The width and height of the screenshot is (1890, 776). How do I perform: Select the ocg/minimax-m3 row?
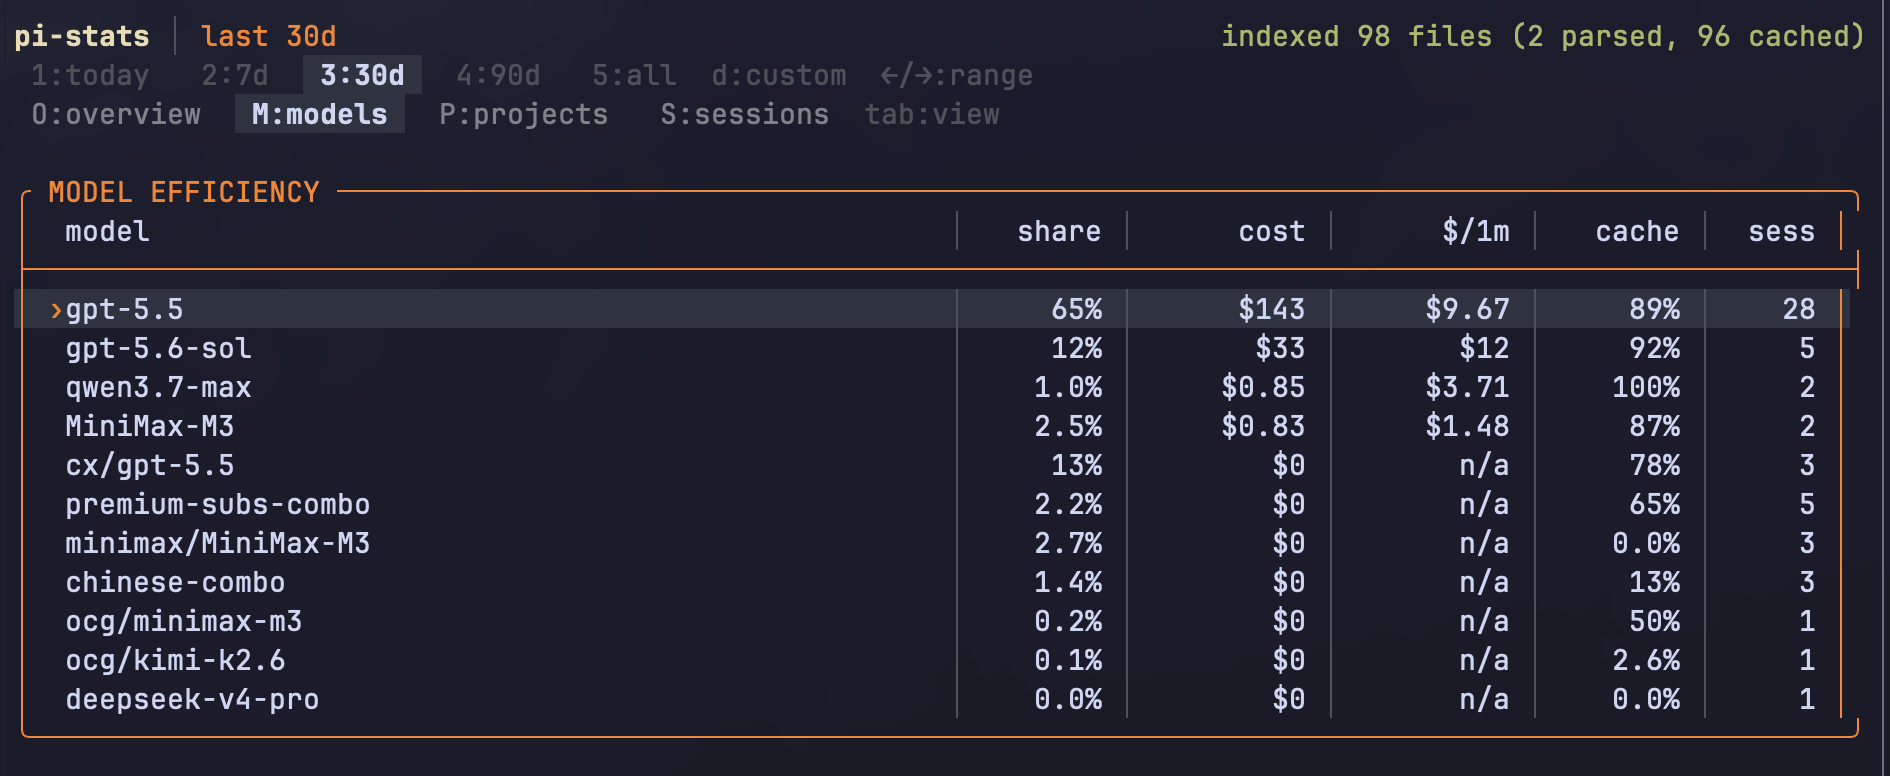tap(932, 621)
